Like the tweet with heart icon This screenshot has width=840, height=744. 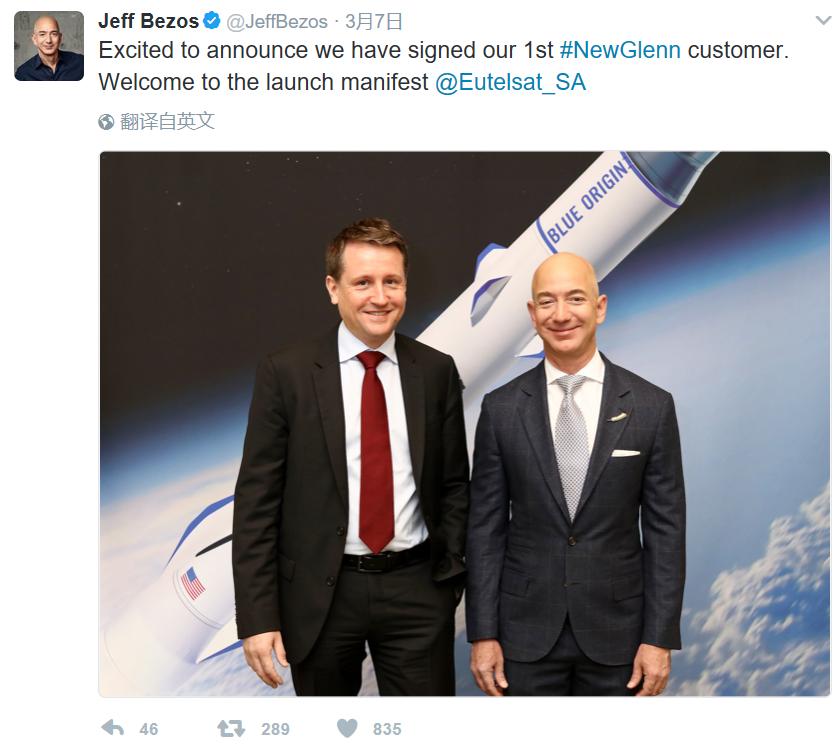[x=347, y=728]
